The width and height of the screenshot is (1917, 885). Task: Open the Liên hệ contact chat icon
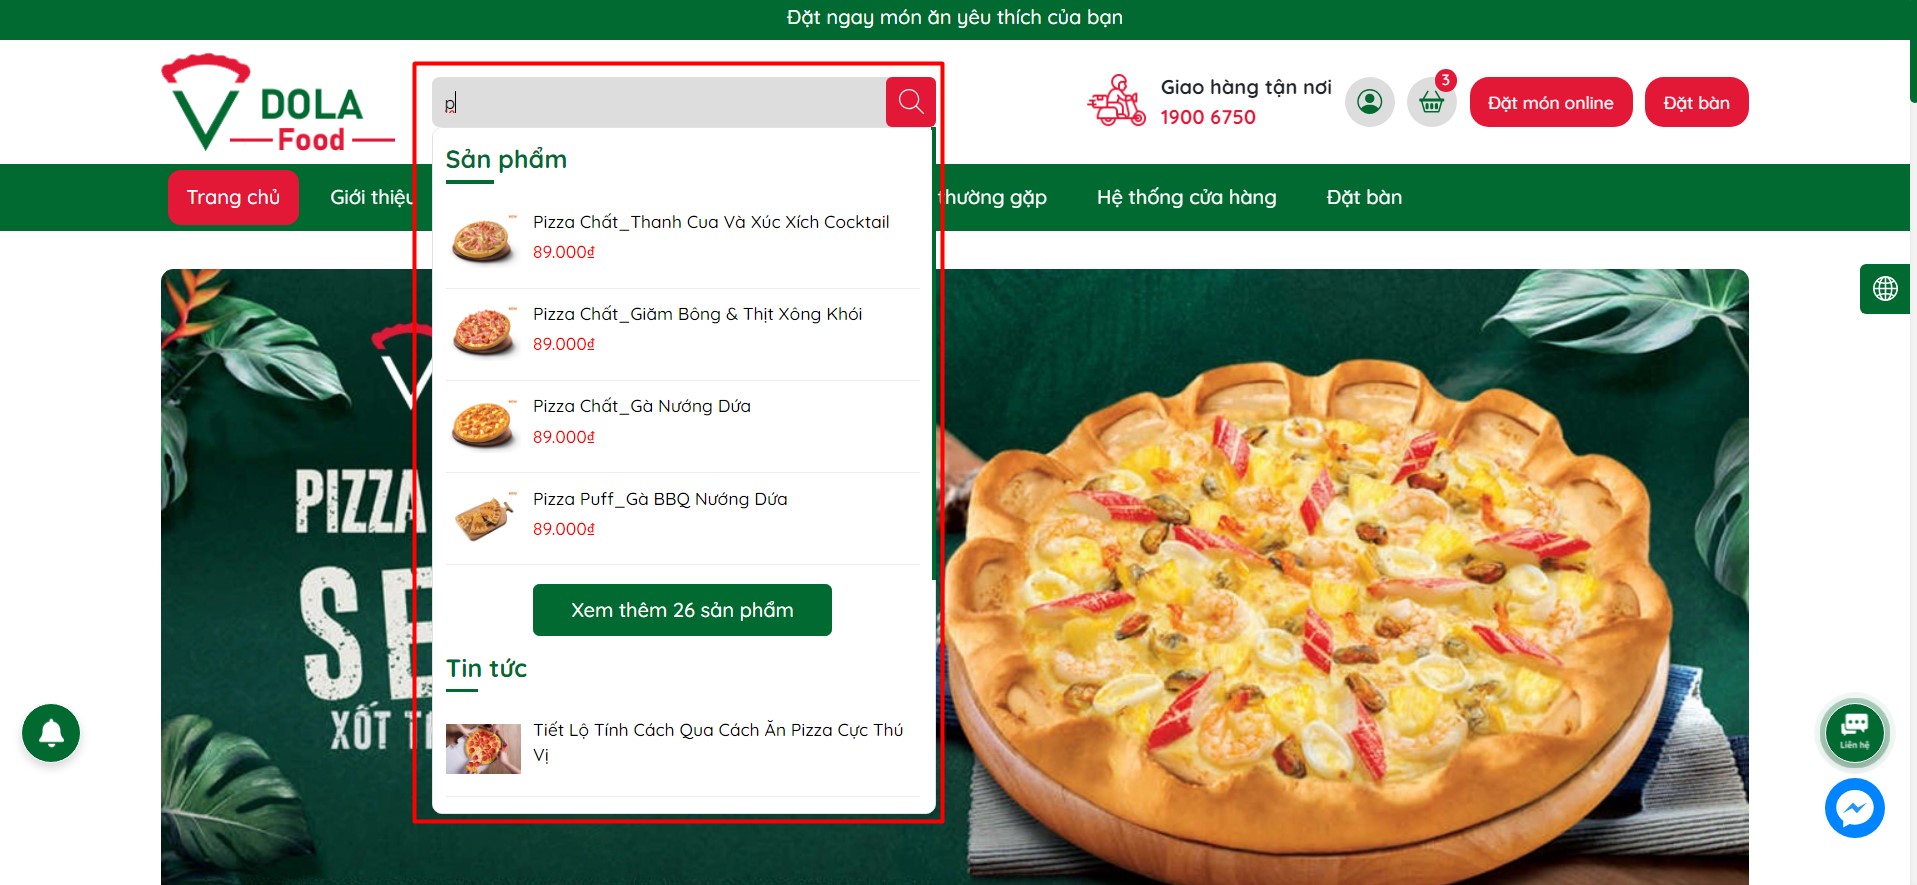(1854, 733)
